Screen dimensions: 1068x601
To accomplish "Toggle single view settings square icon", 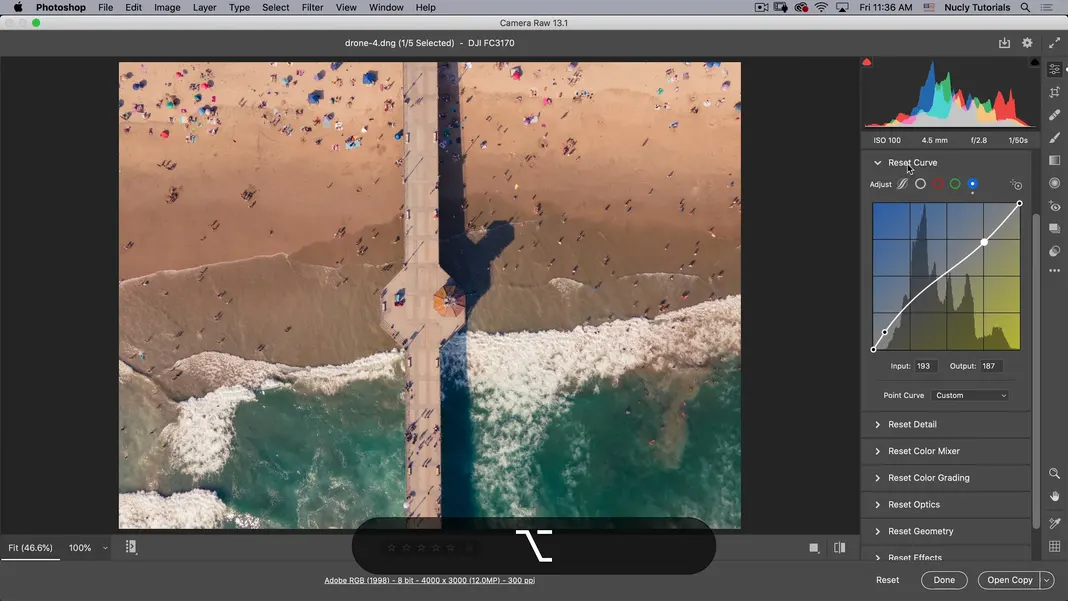I will (814, 548).
